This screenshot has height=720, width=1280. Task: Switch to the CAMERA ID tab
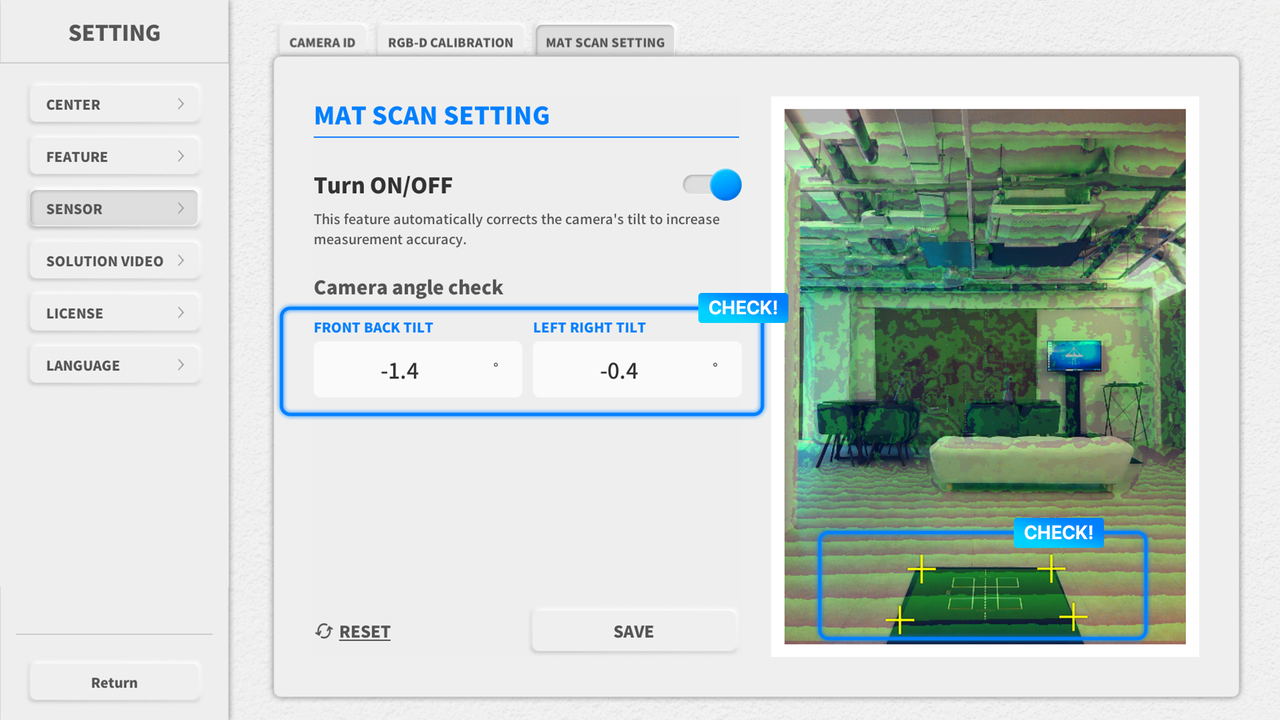click(322, 42)
